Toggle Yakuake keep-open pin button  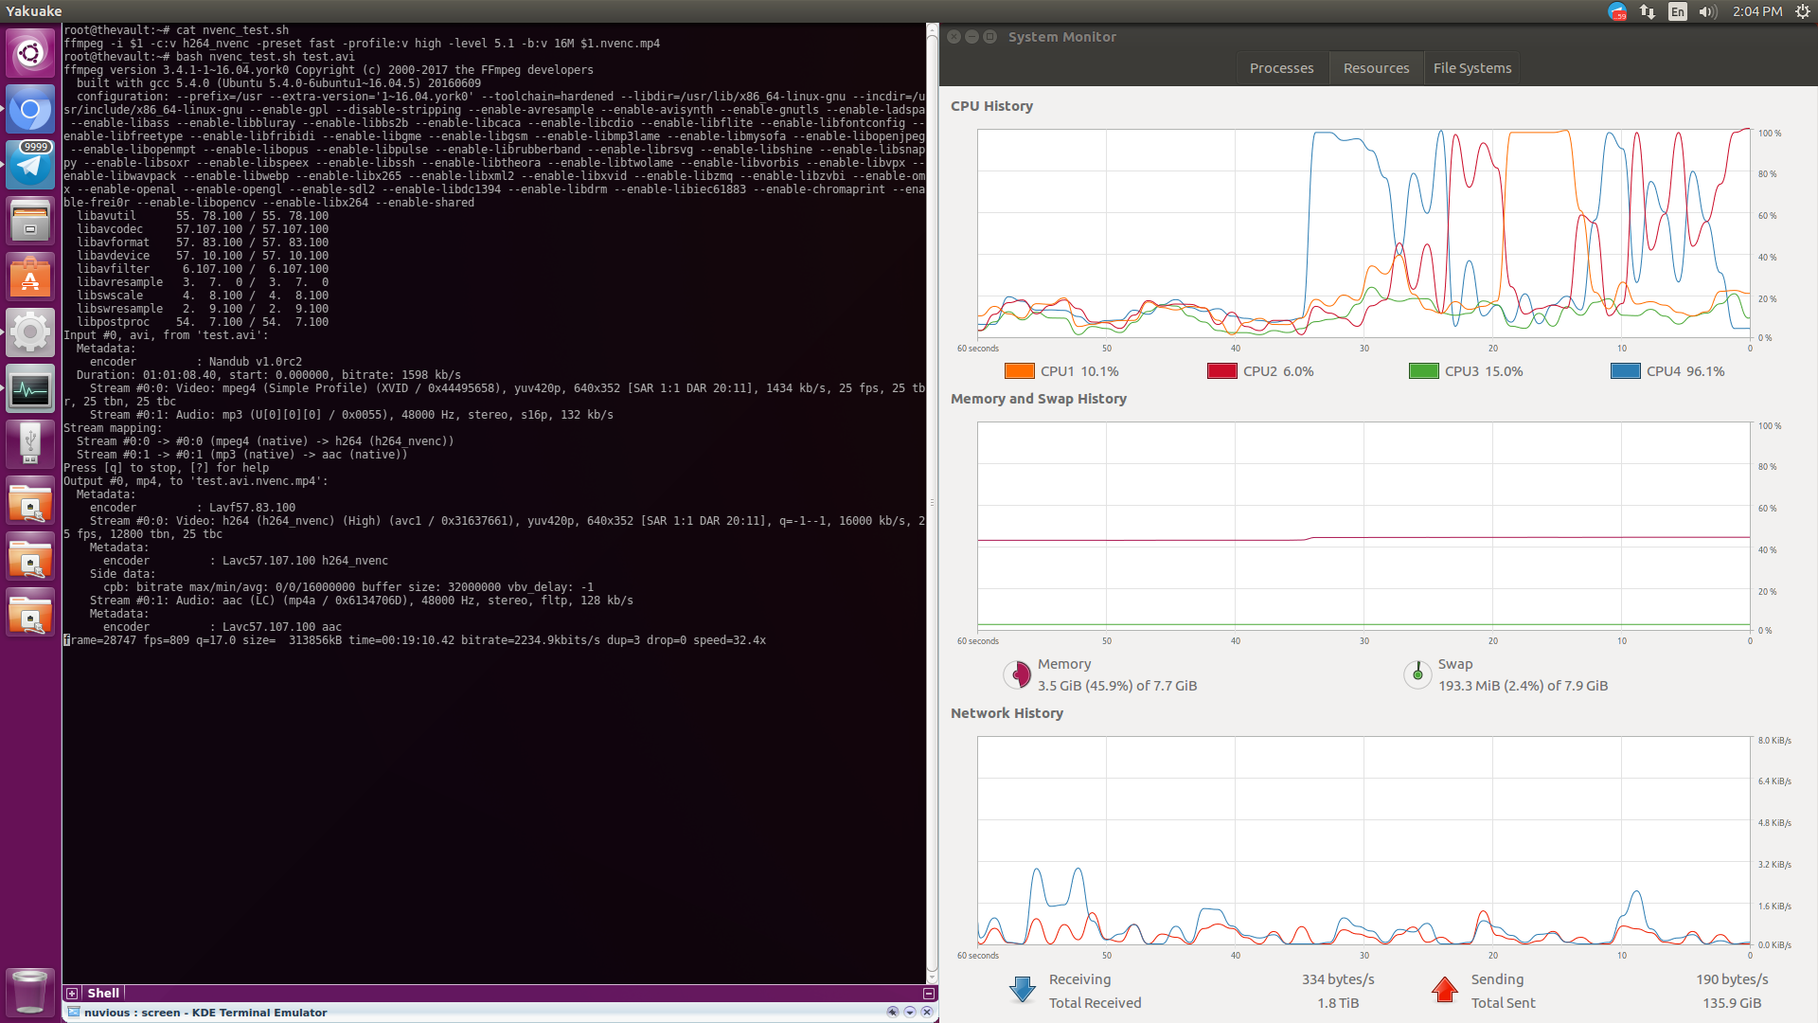tap(893, 1012)
